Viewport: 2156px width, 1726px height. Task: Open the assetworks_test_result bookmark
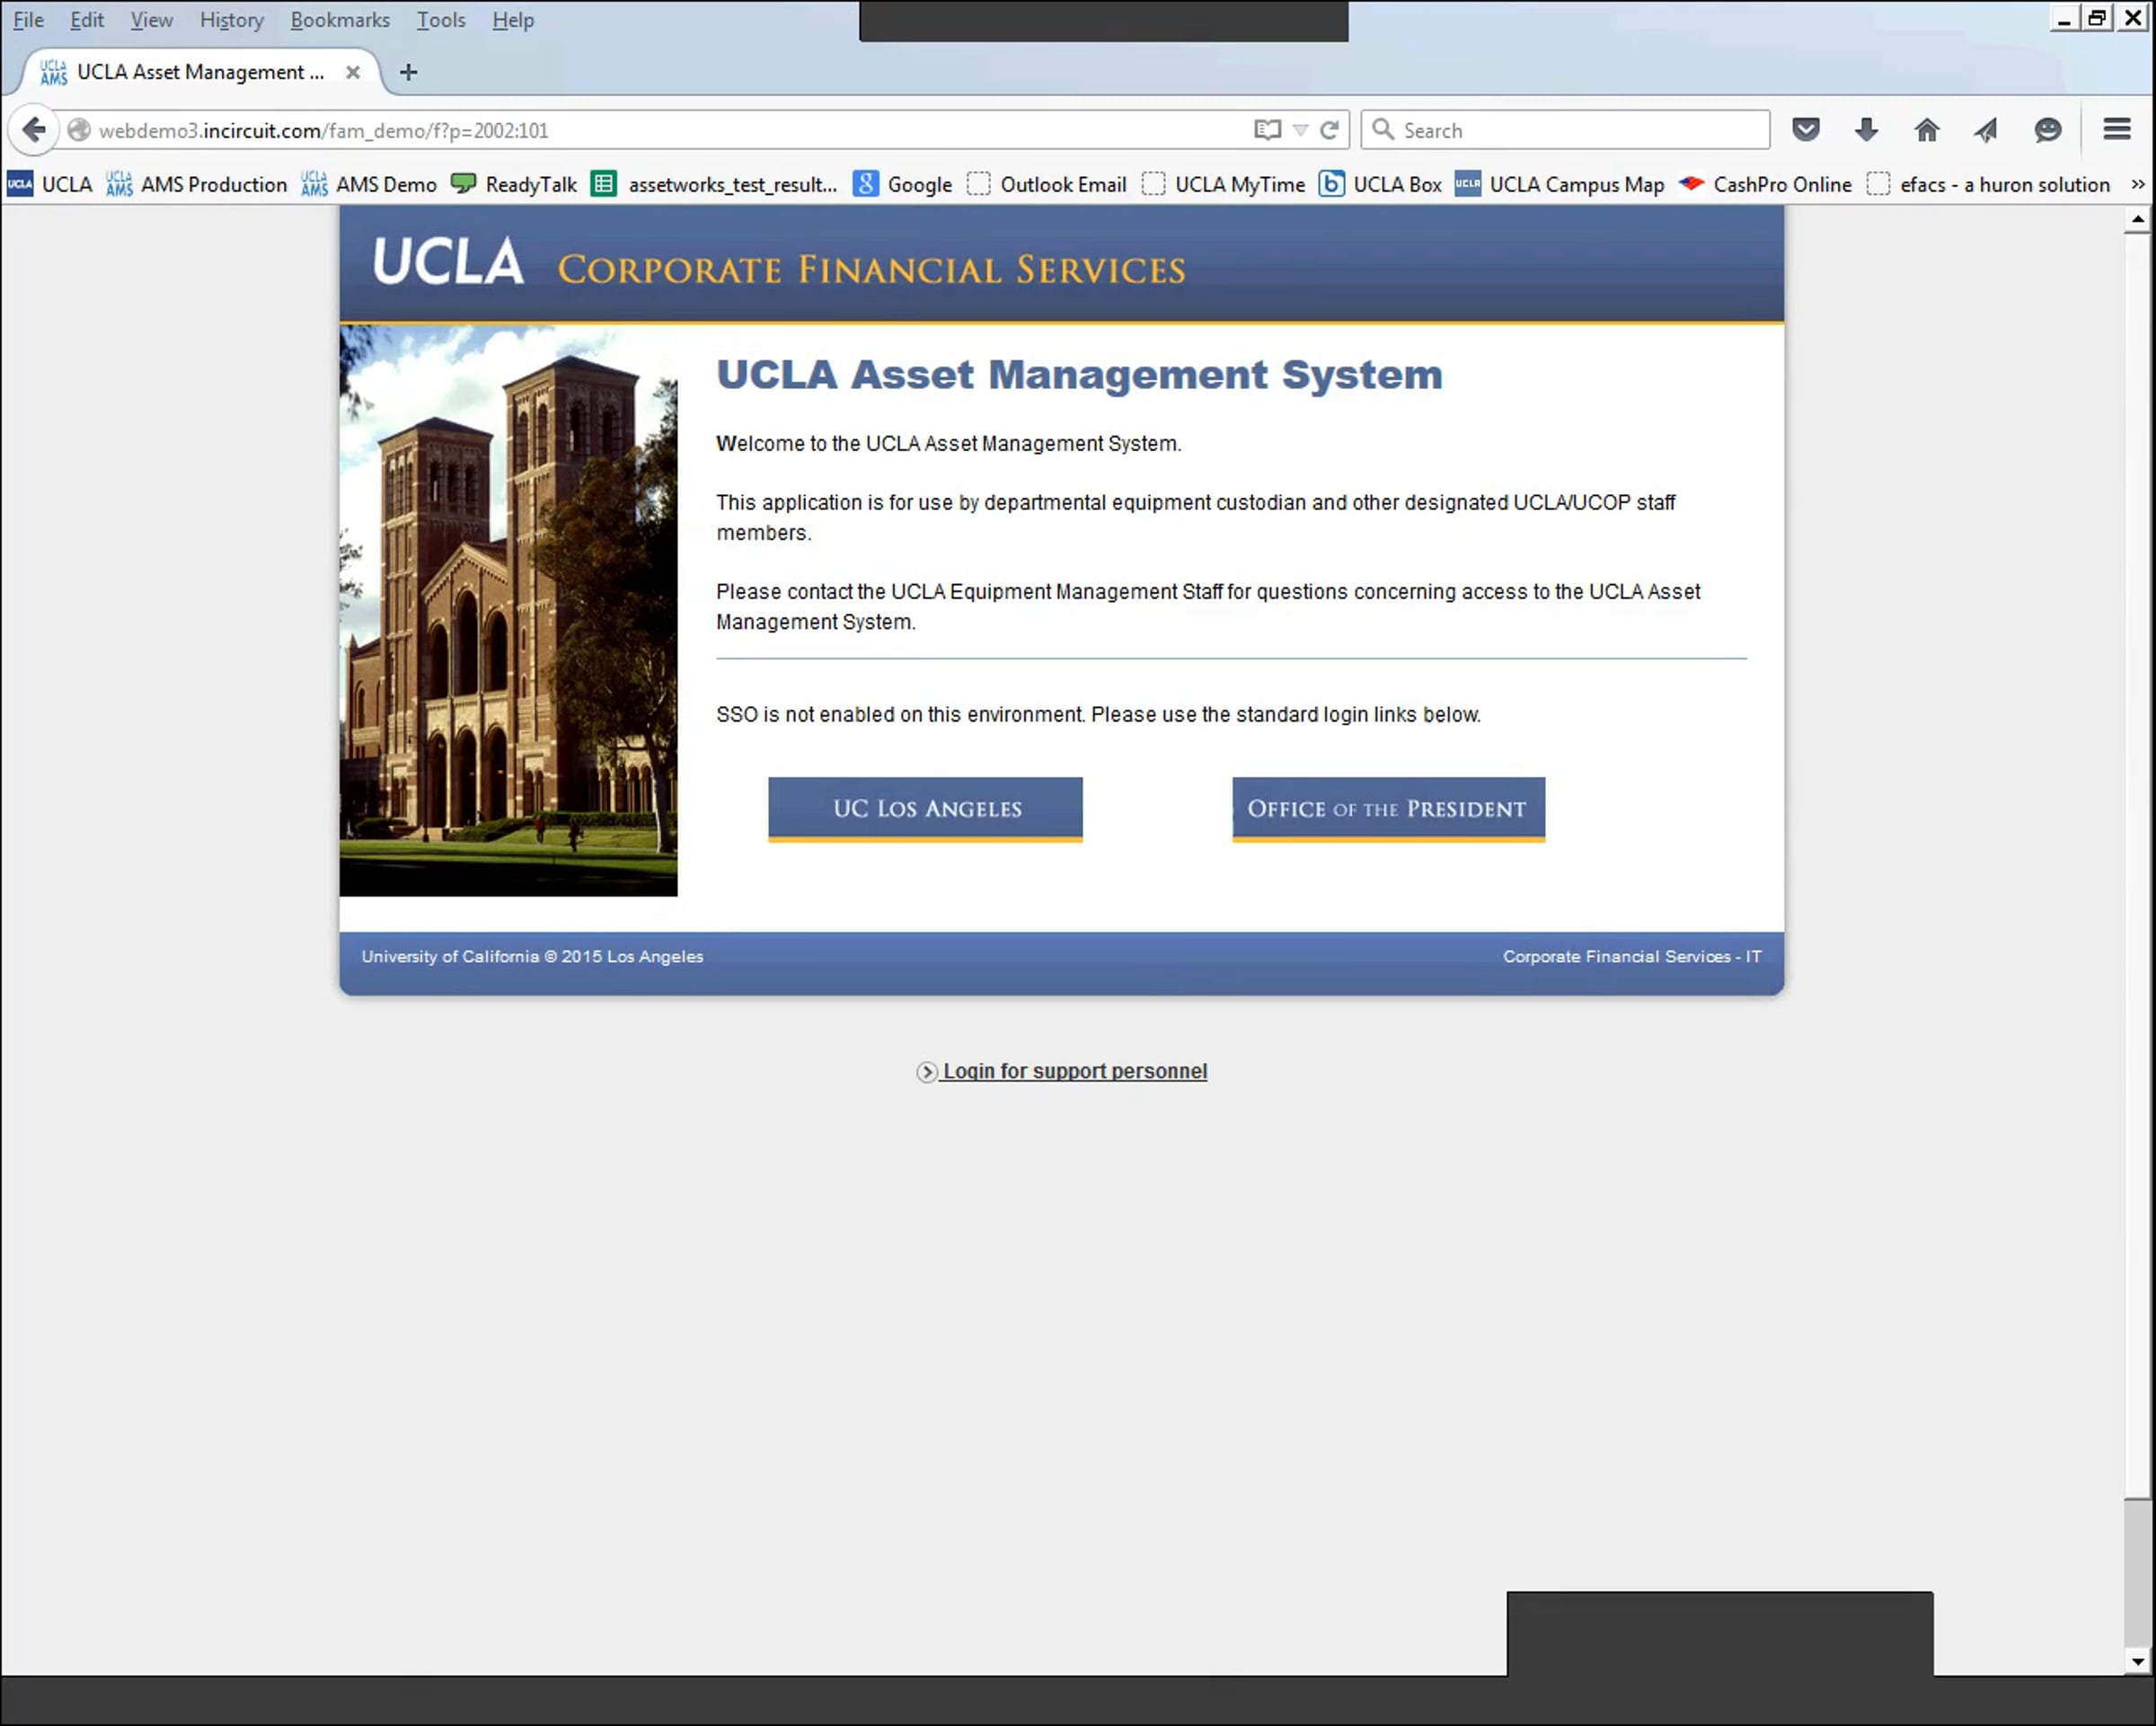point(714,185)
